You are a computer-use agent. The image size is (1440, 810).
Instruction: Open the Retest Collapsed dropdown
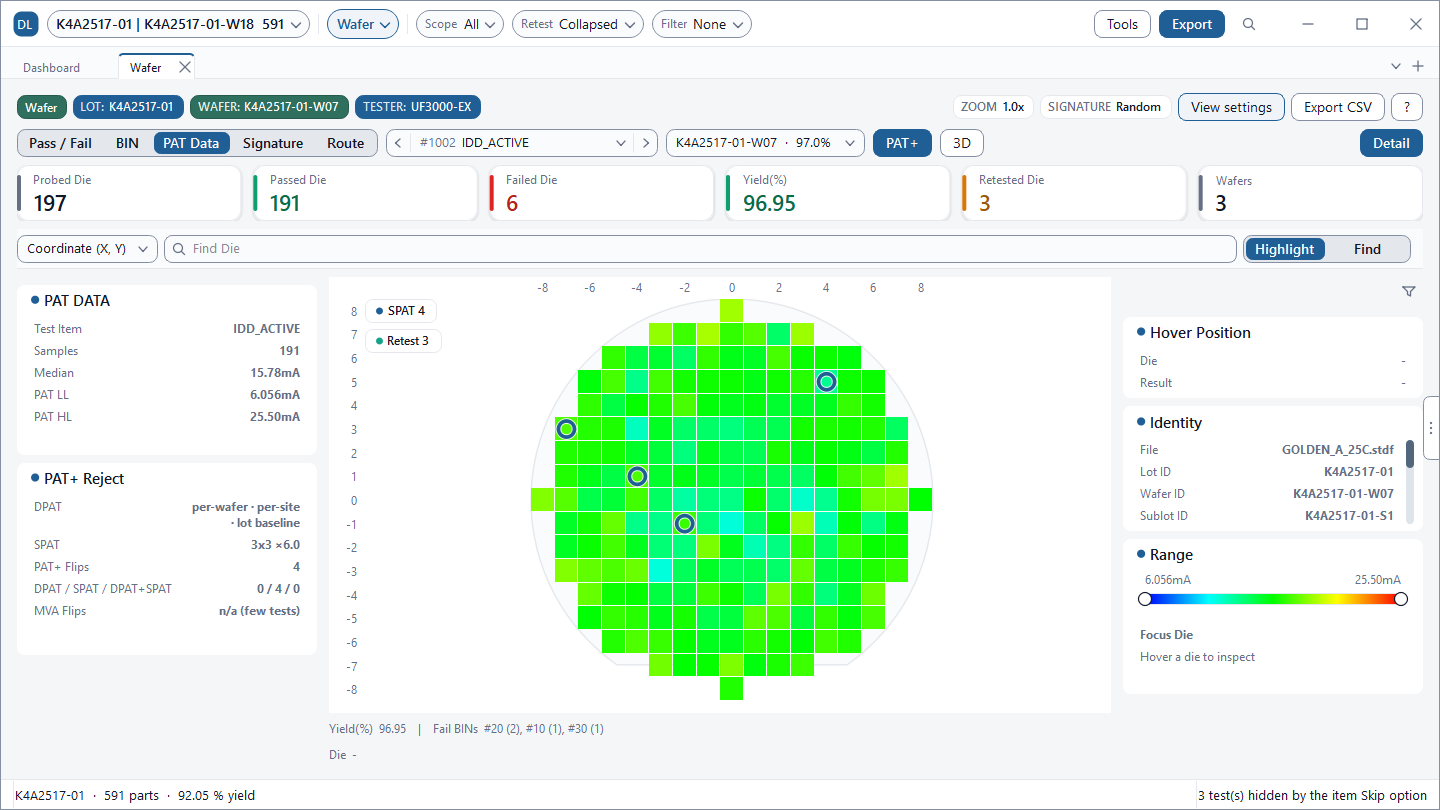pyautogui.click(x=577, y=25)
